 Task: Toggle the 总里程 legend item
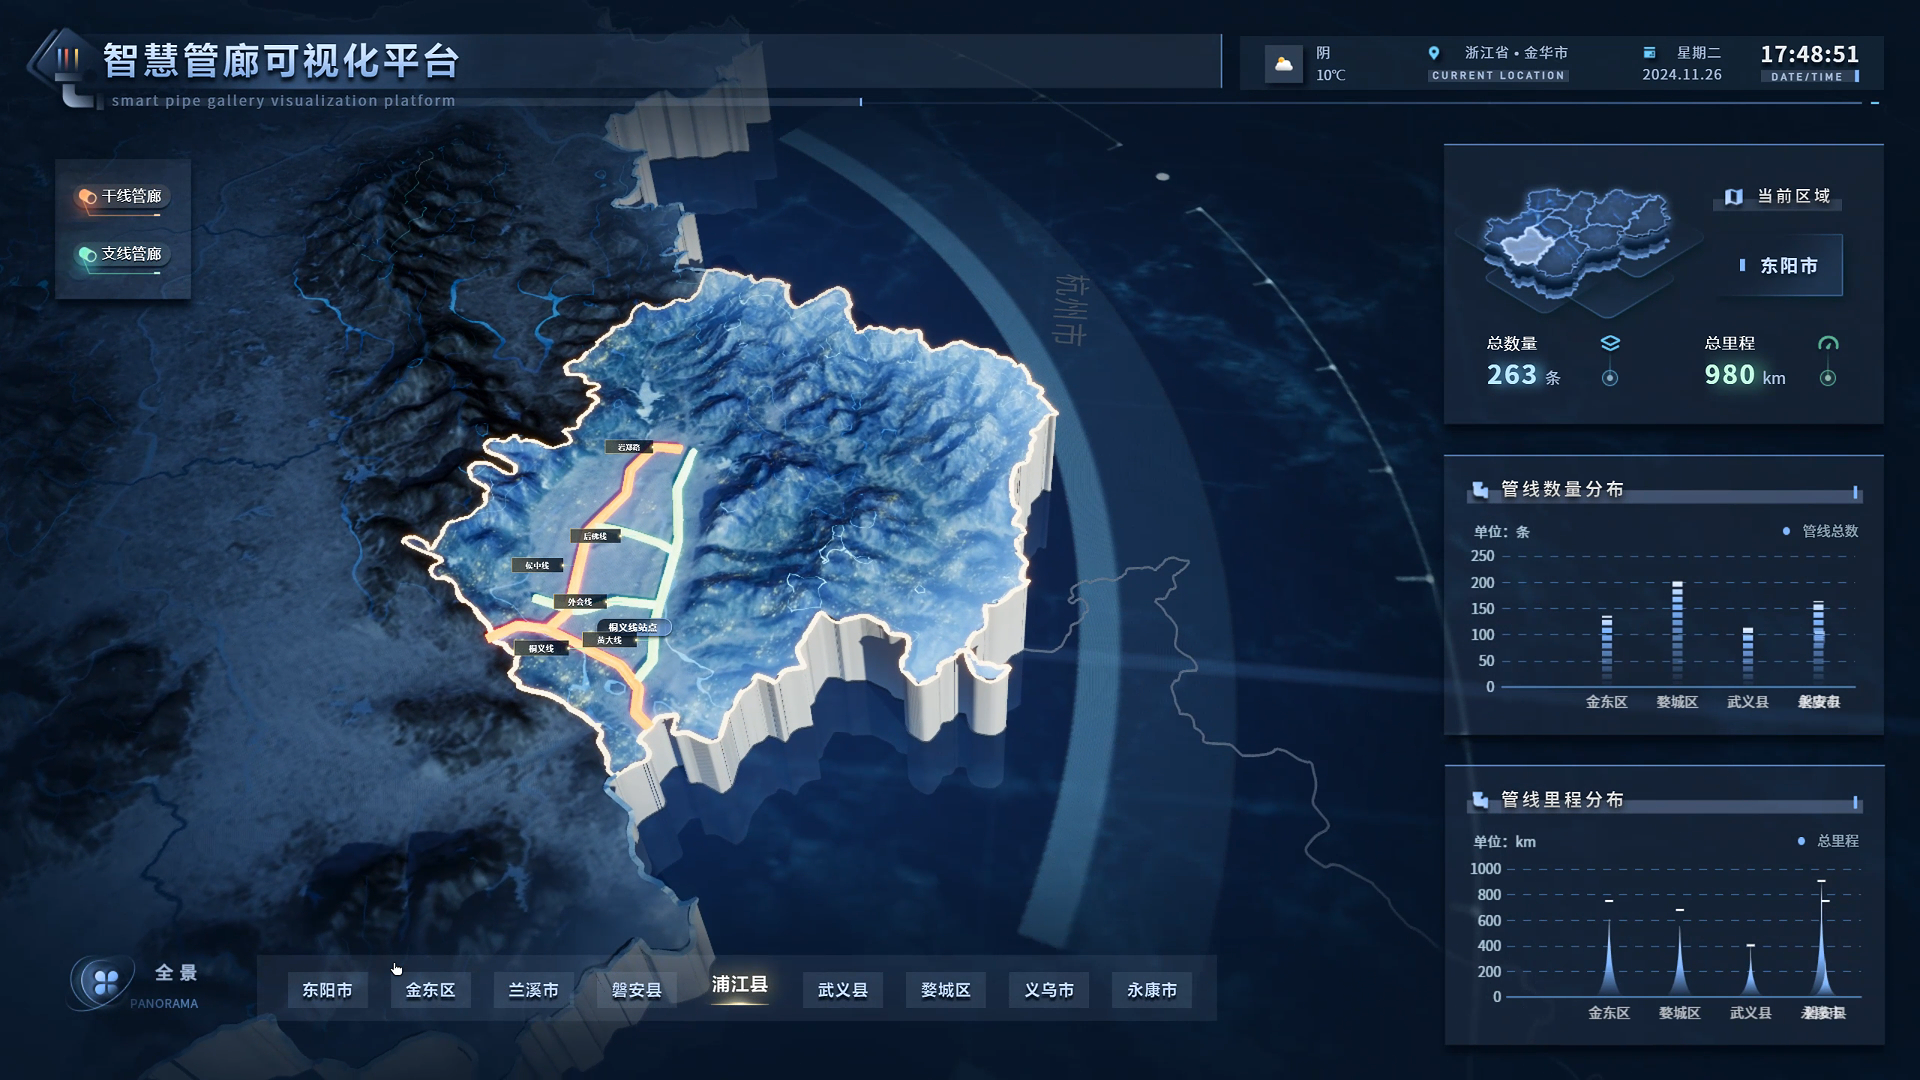(1828, 841)
